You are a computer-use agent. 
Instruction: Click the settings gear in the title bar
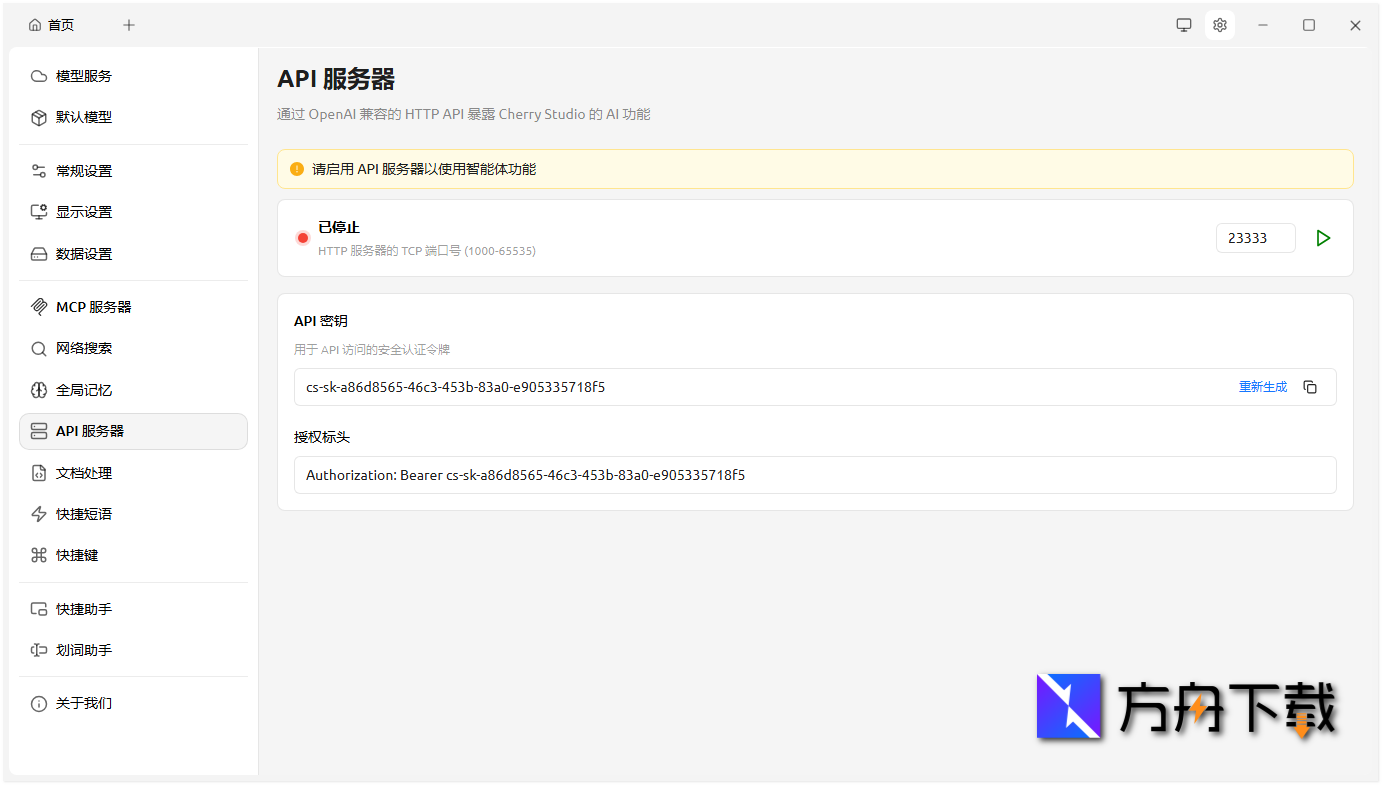point(1219,24)
